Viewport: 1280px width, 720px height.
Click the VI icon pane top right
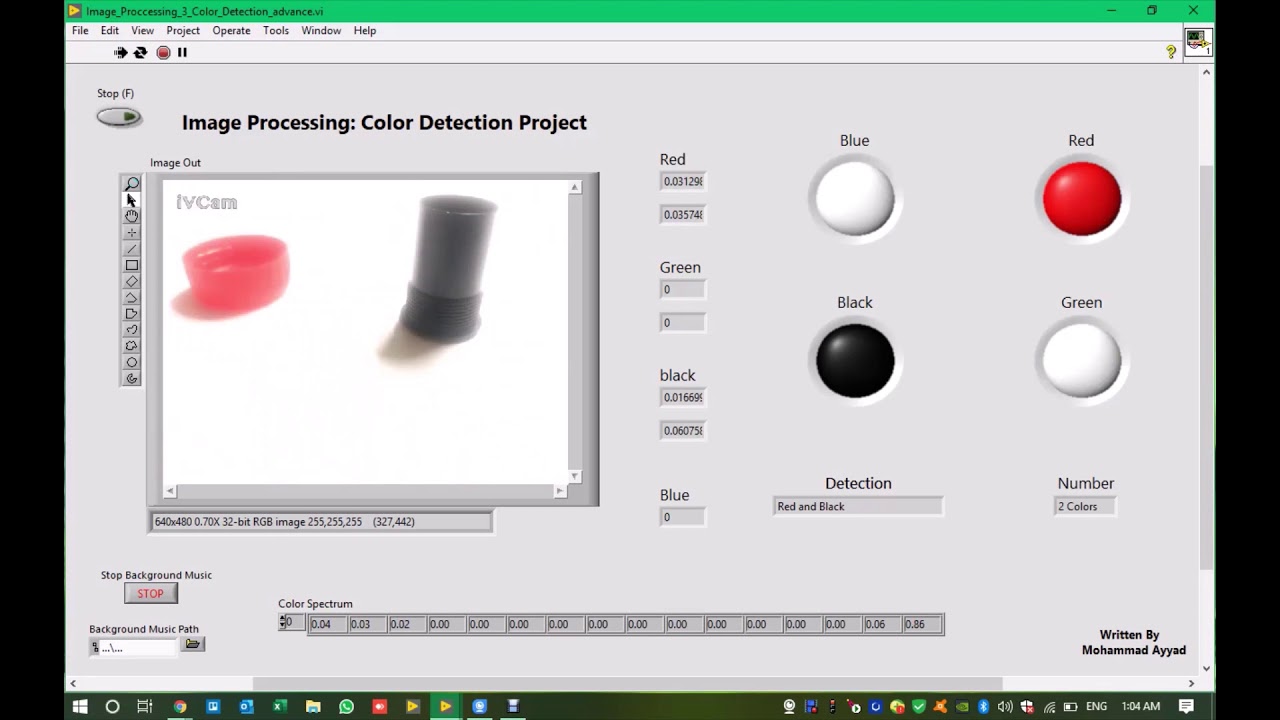coord(1197,42)
